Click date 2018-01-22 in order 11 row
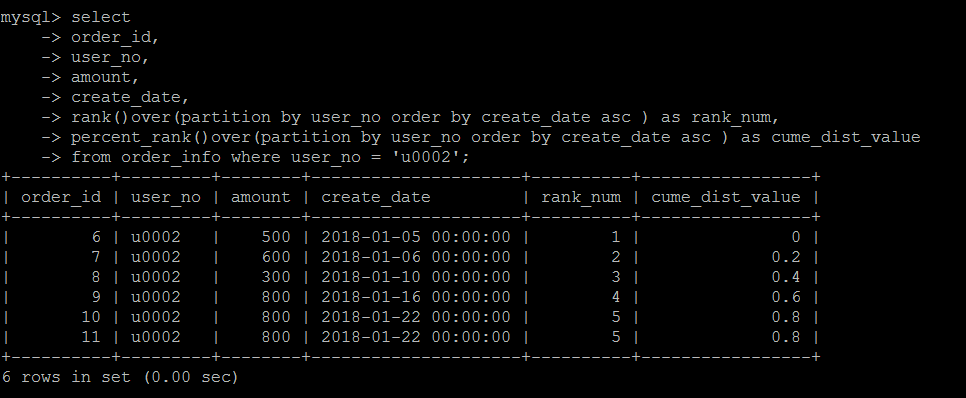 coord(416,337)
